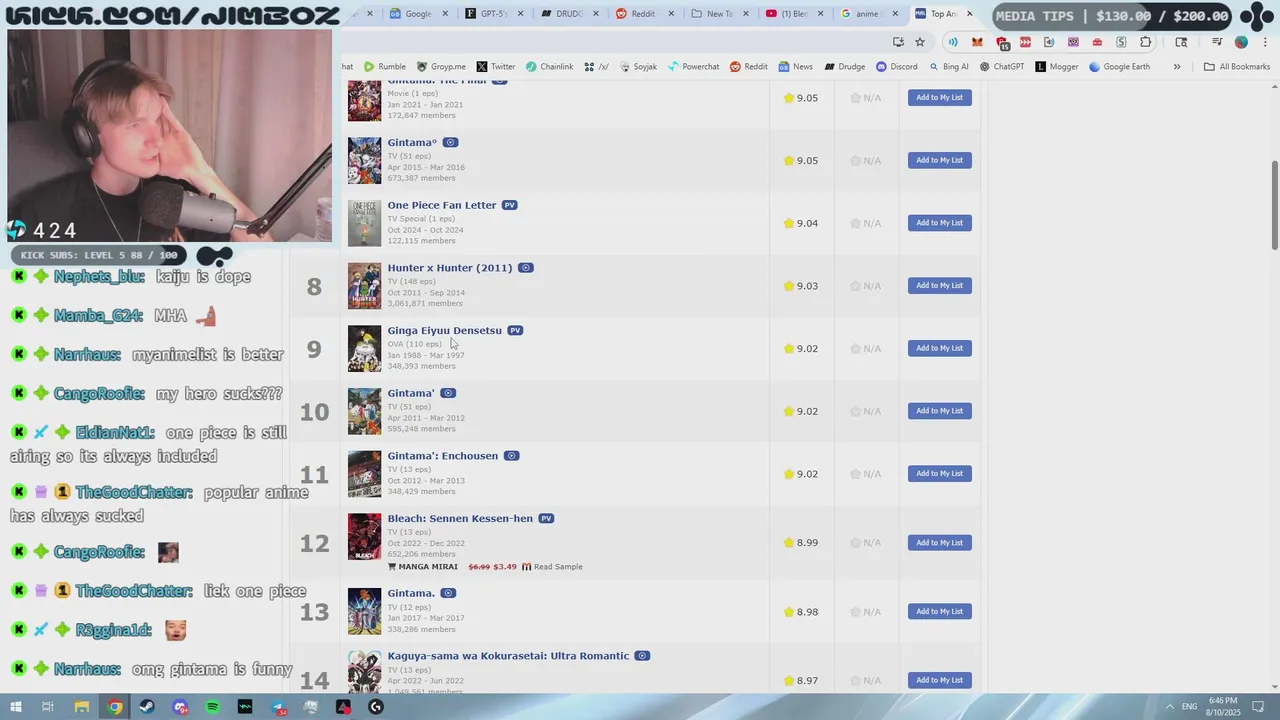Open Gintama° title link
Viewport: 1280px width, 720px height.
[x=412, y=143]
